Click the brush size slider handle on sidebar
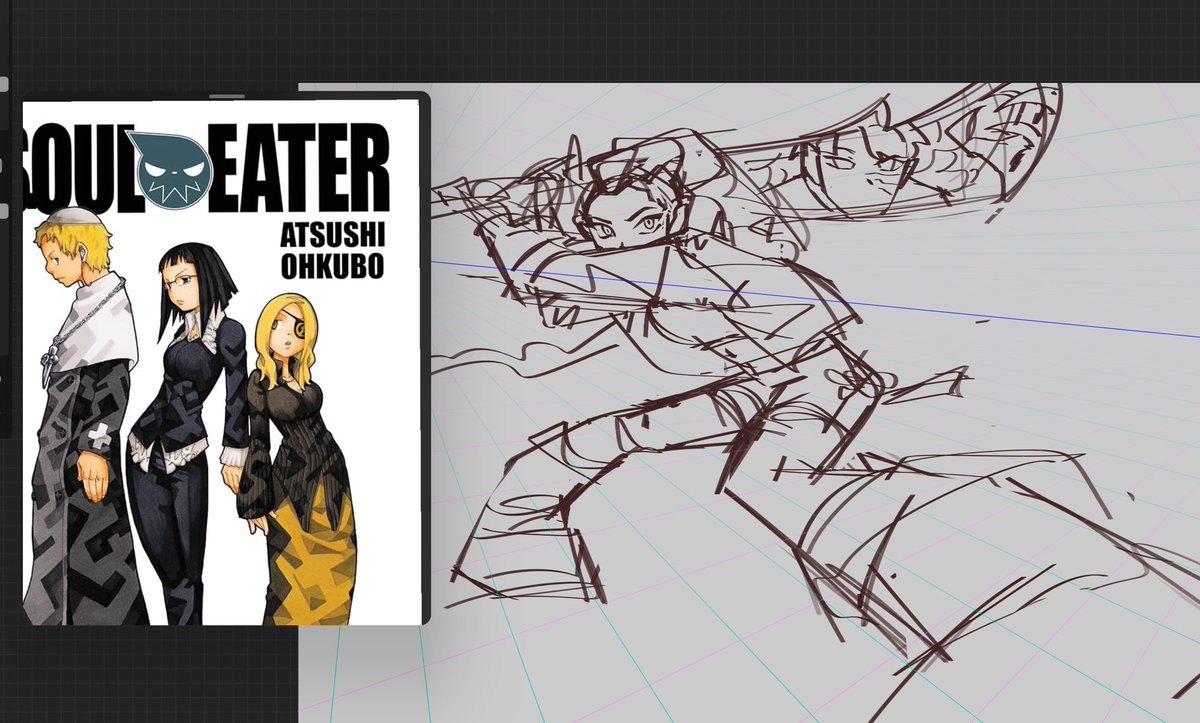1200x723 pixels. pos(3,85)
